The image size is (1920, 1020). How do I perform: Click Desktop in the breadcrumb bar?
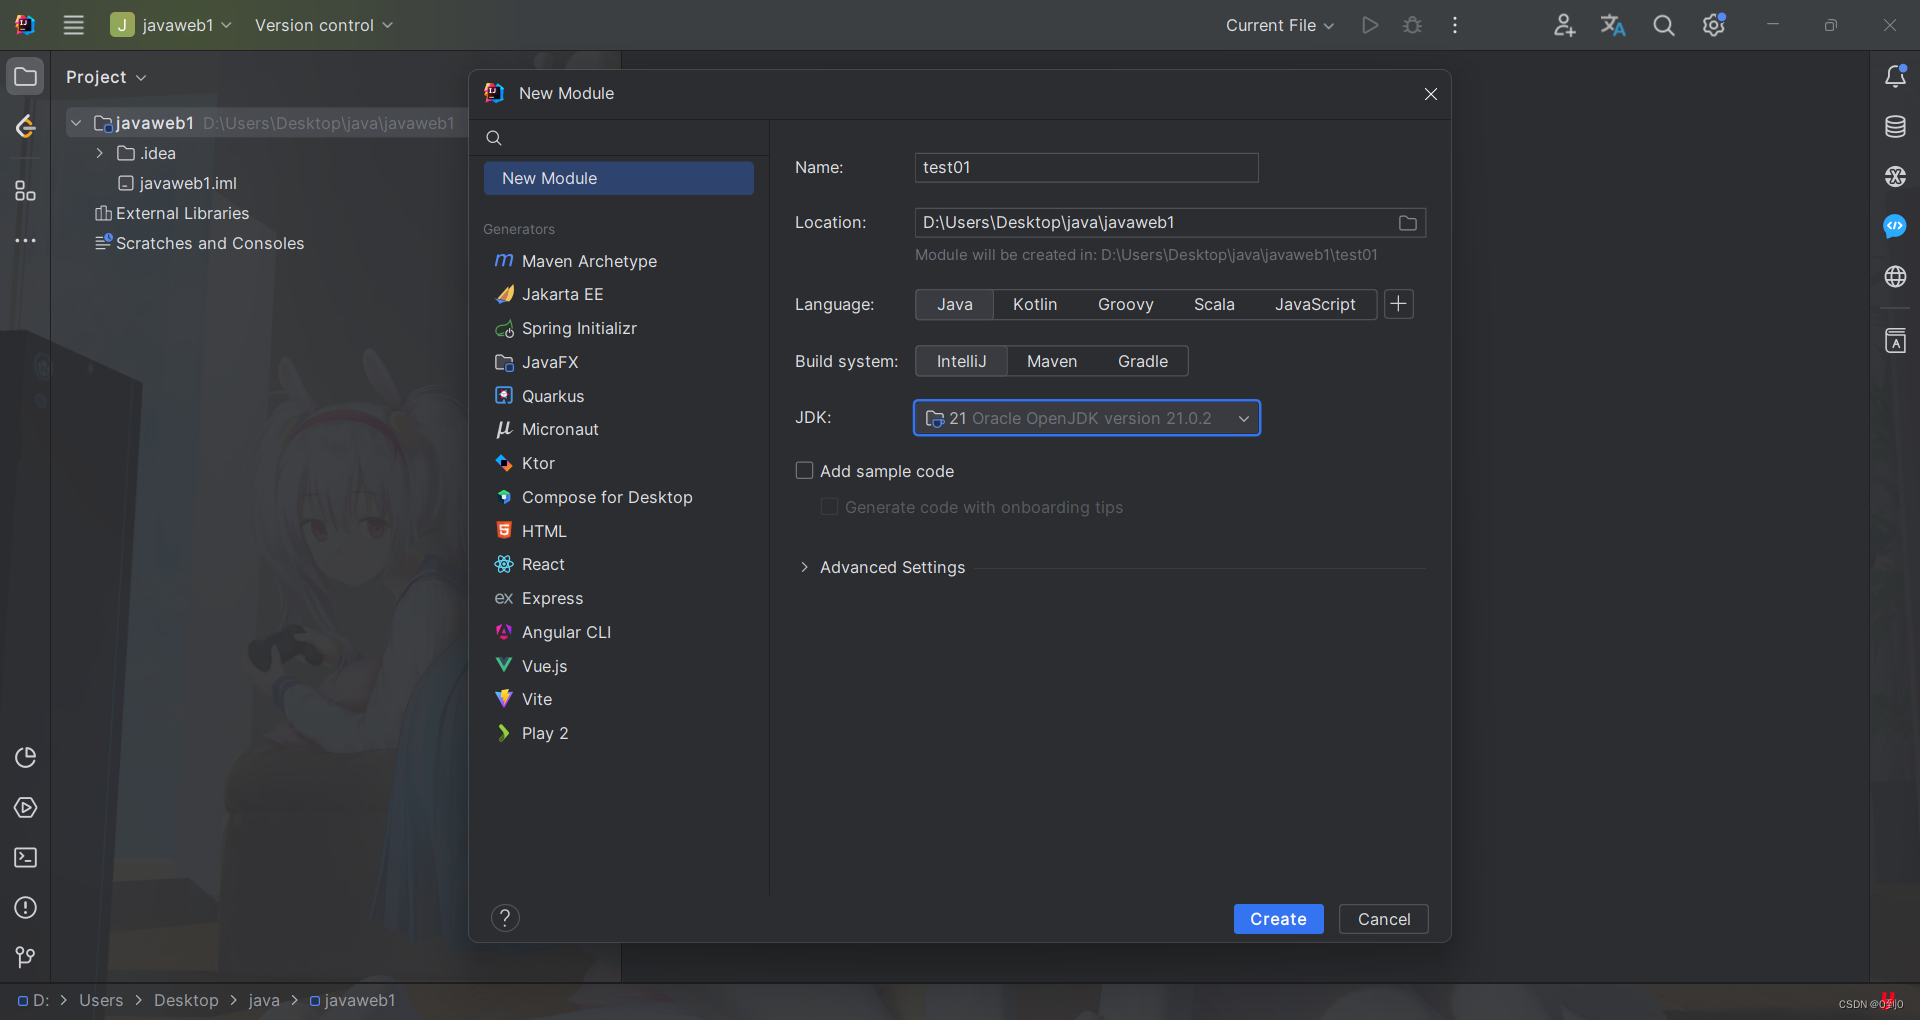(186, 1000)
